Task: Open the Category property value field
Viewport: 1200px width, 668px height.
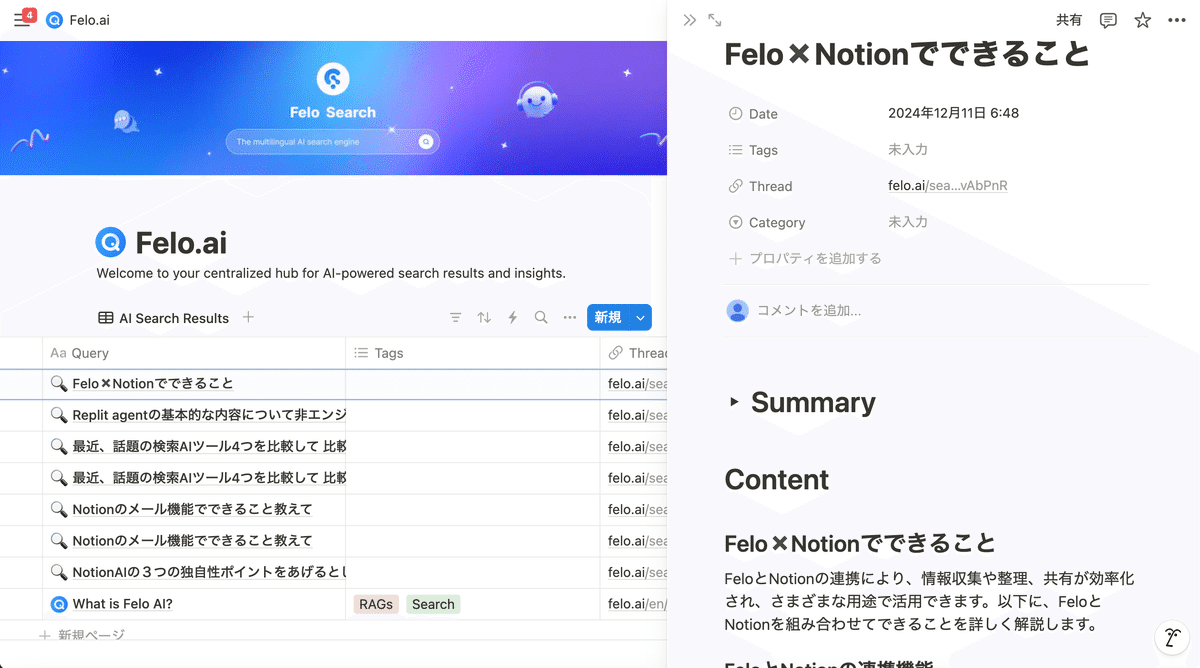Action: pyautogui.click(x=908, y=222)
